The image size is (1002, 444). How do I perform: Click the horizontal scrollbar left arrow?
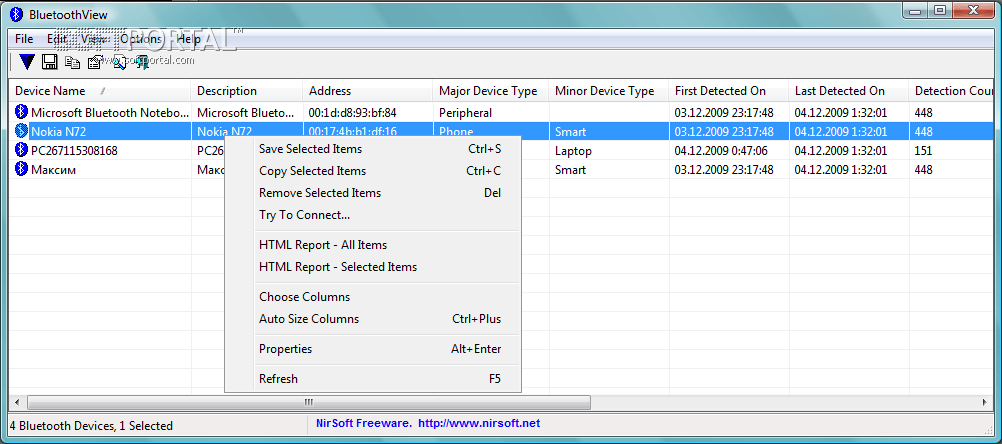17,402
